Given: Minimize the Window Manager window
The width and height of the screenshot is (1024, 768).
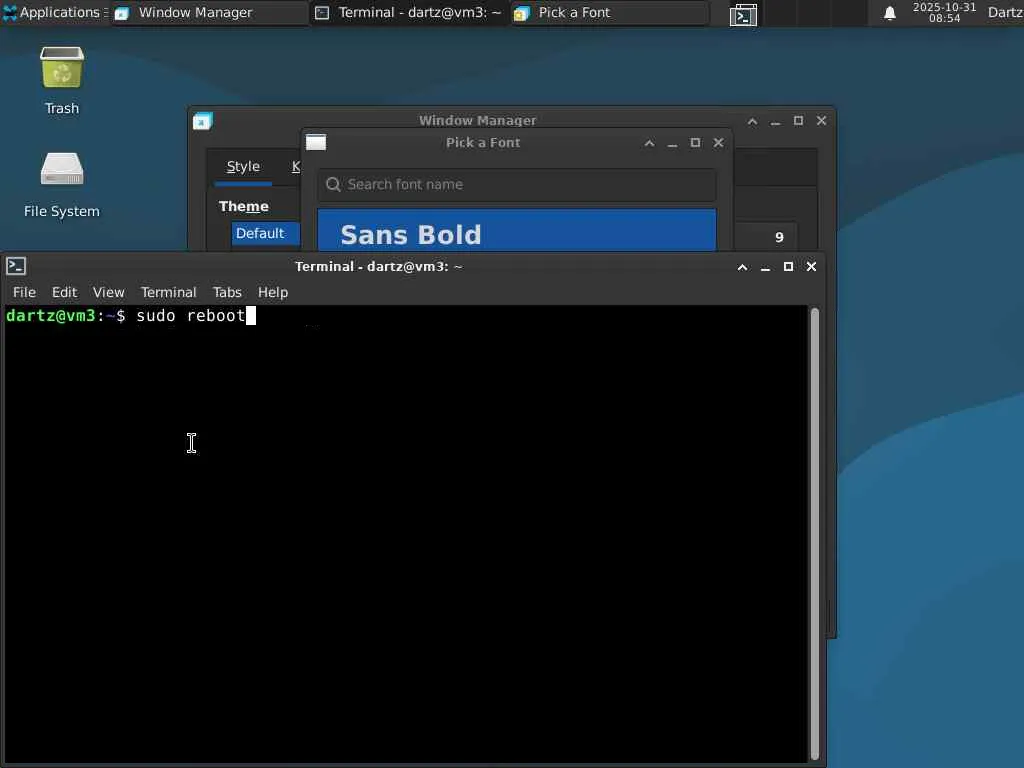Looking at the screenshot, I should tap(775, 121).
